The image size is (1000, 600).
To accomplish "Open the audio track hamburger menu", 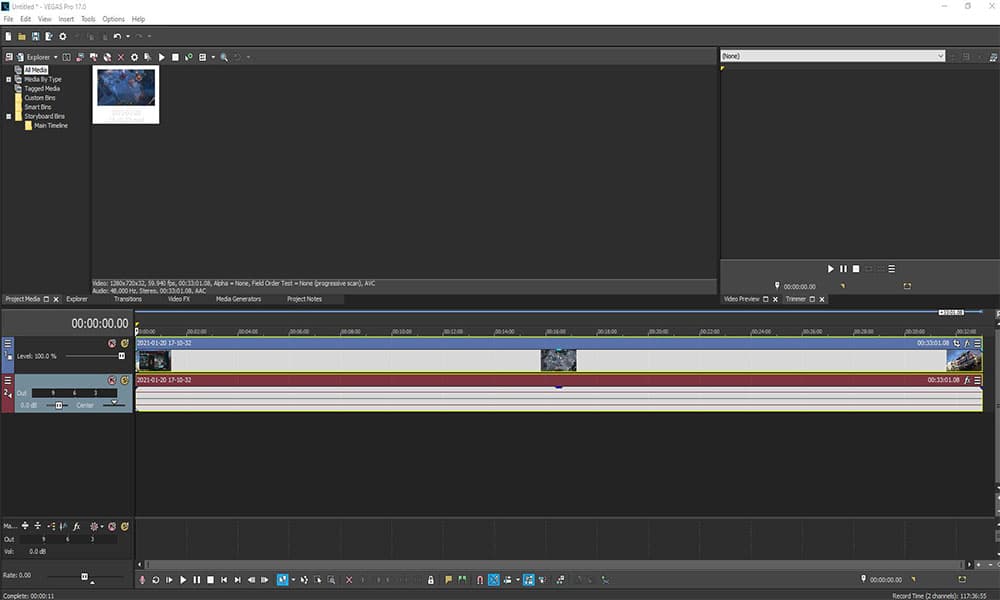I will (8, 380).
